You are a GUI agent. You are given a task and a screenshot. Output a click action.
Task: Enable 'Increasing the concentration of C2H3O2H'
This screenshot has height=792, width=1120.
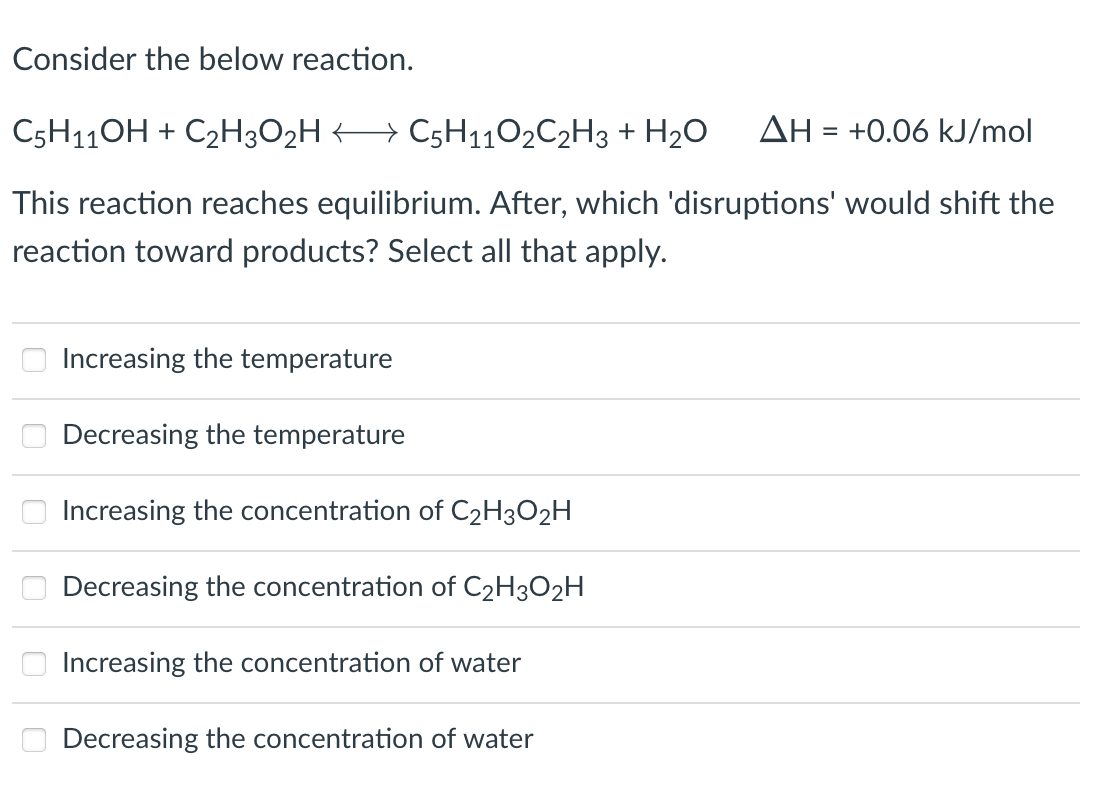click(34, 511)
